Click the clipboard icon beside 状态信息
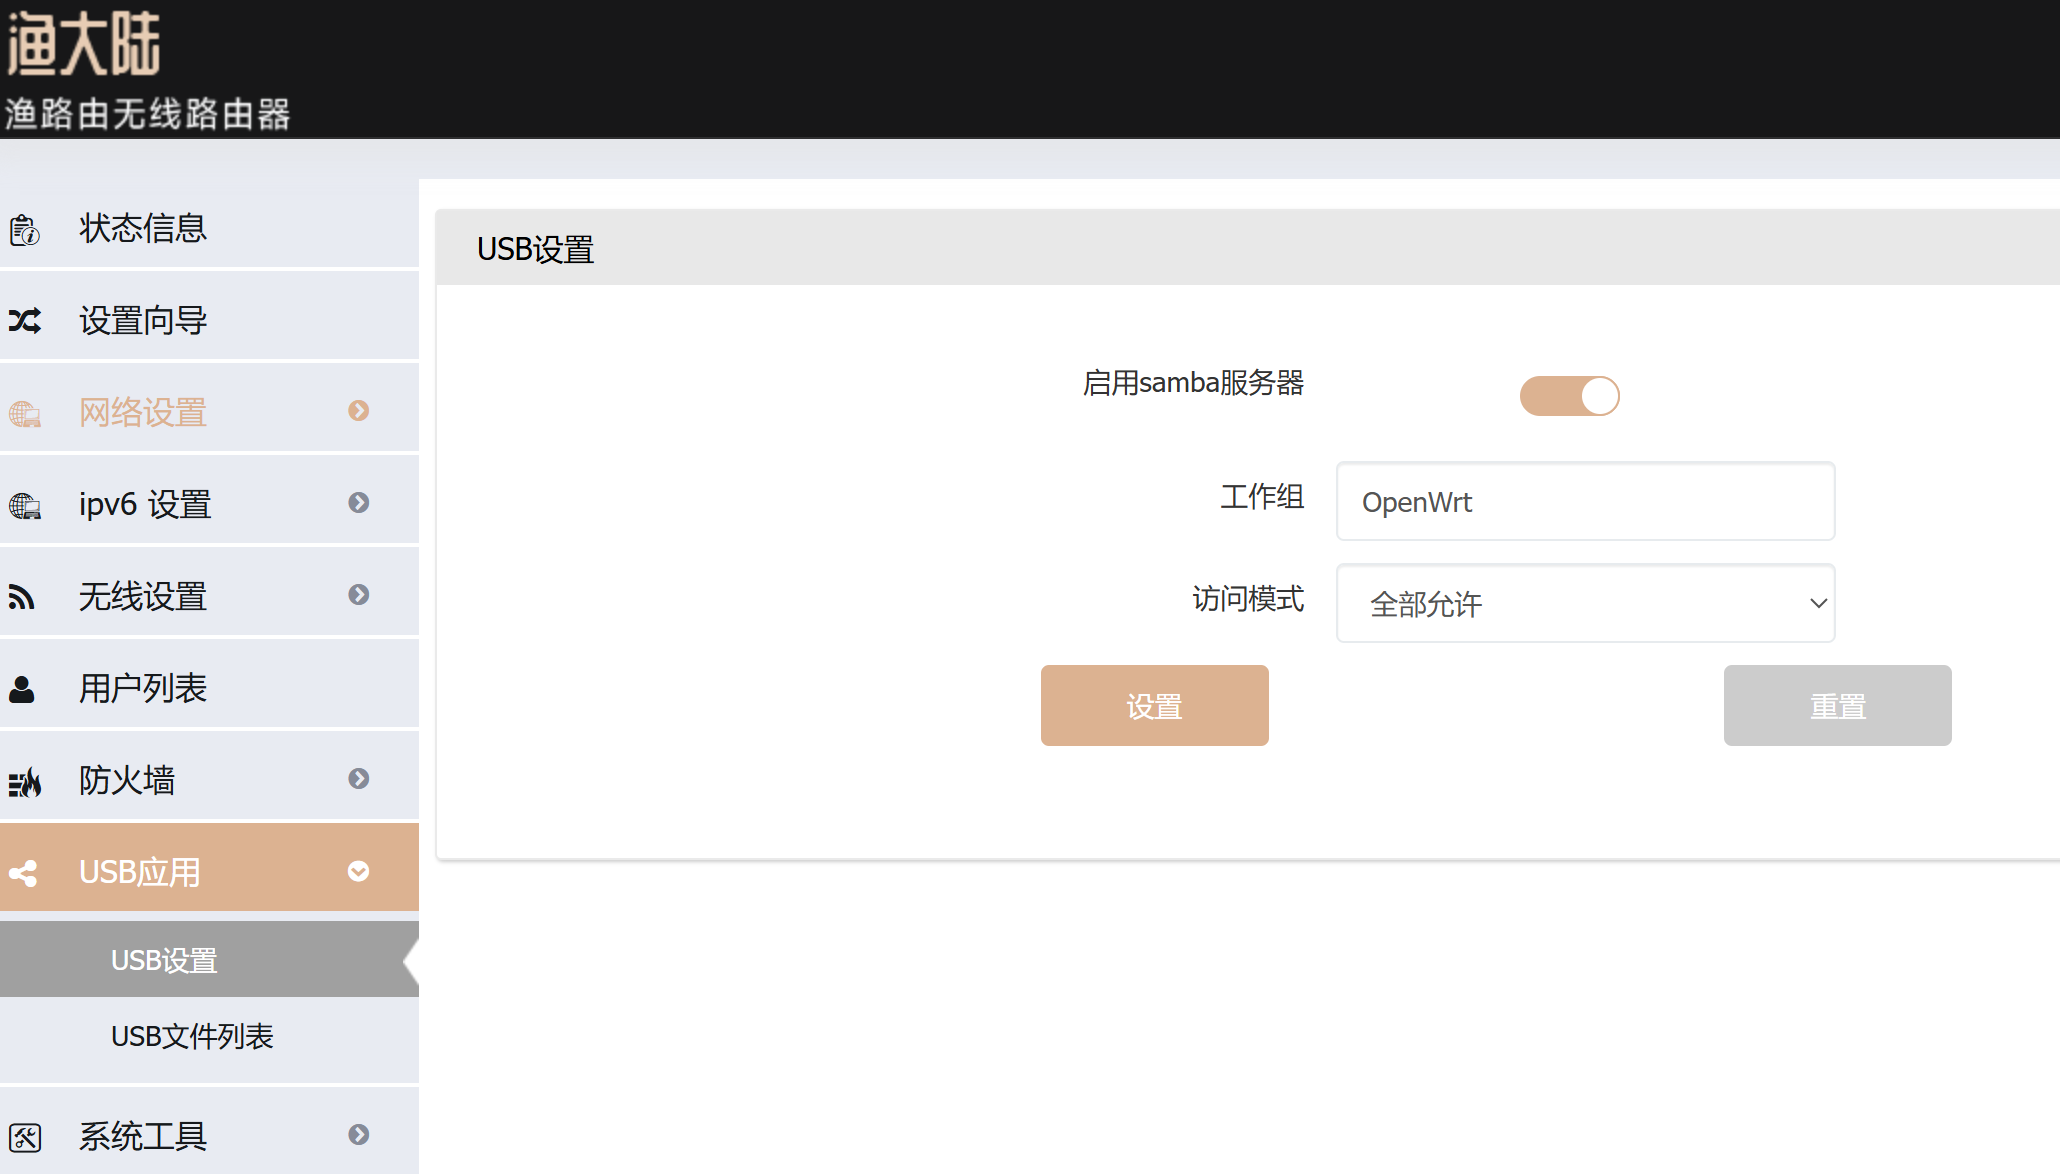The height and width of the screenshot is (1174, 2060). coord(25,230)
